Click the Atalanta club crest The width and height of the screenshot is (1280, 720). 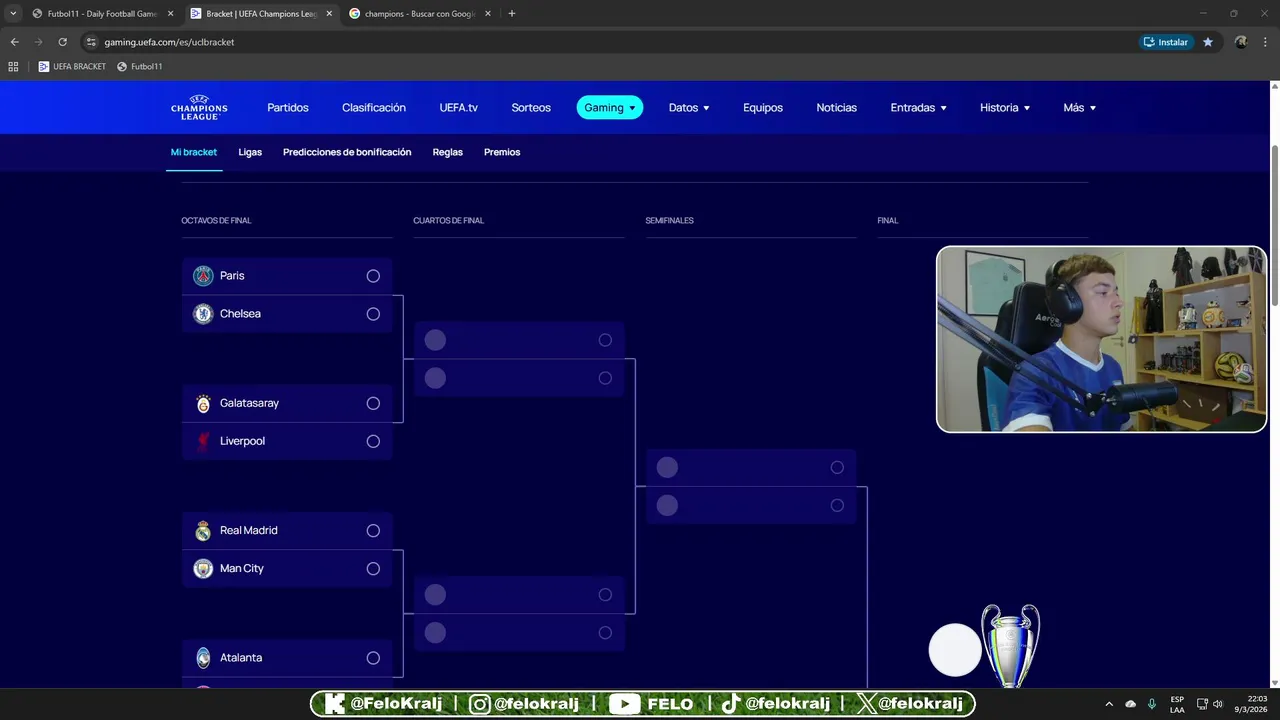[x=203, y=658]
